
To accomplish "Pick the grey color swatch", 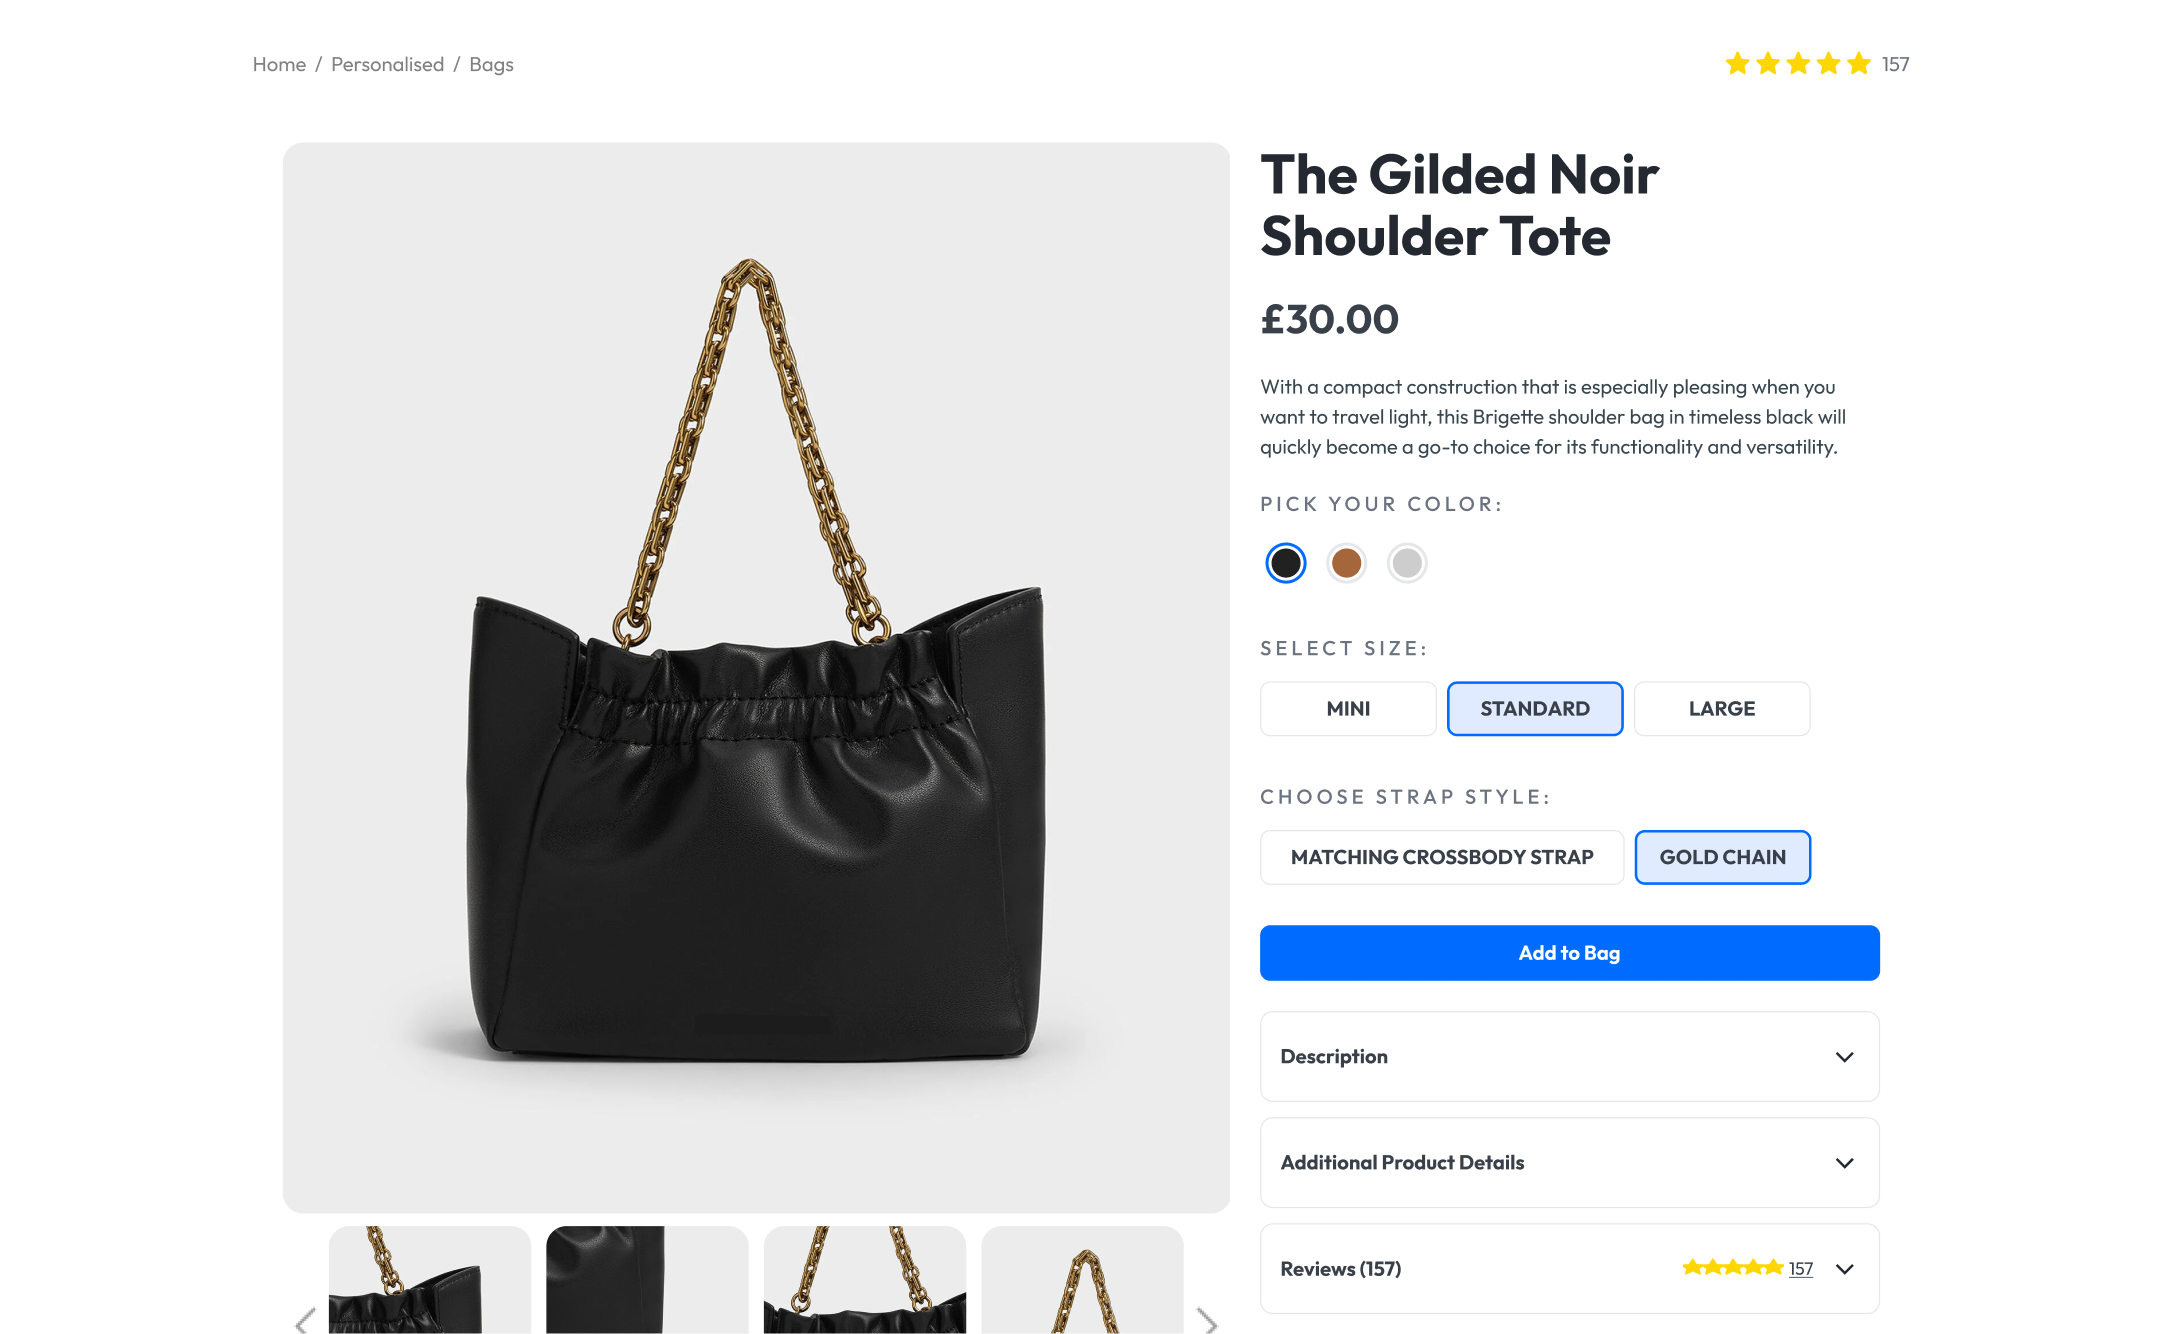I will 1407,563.
